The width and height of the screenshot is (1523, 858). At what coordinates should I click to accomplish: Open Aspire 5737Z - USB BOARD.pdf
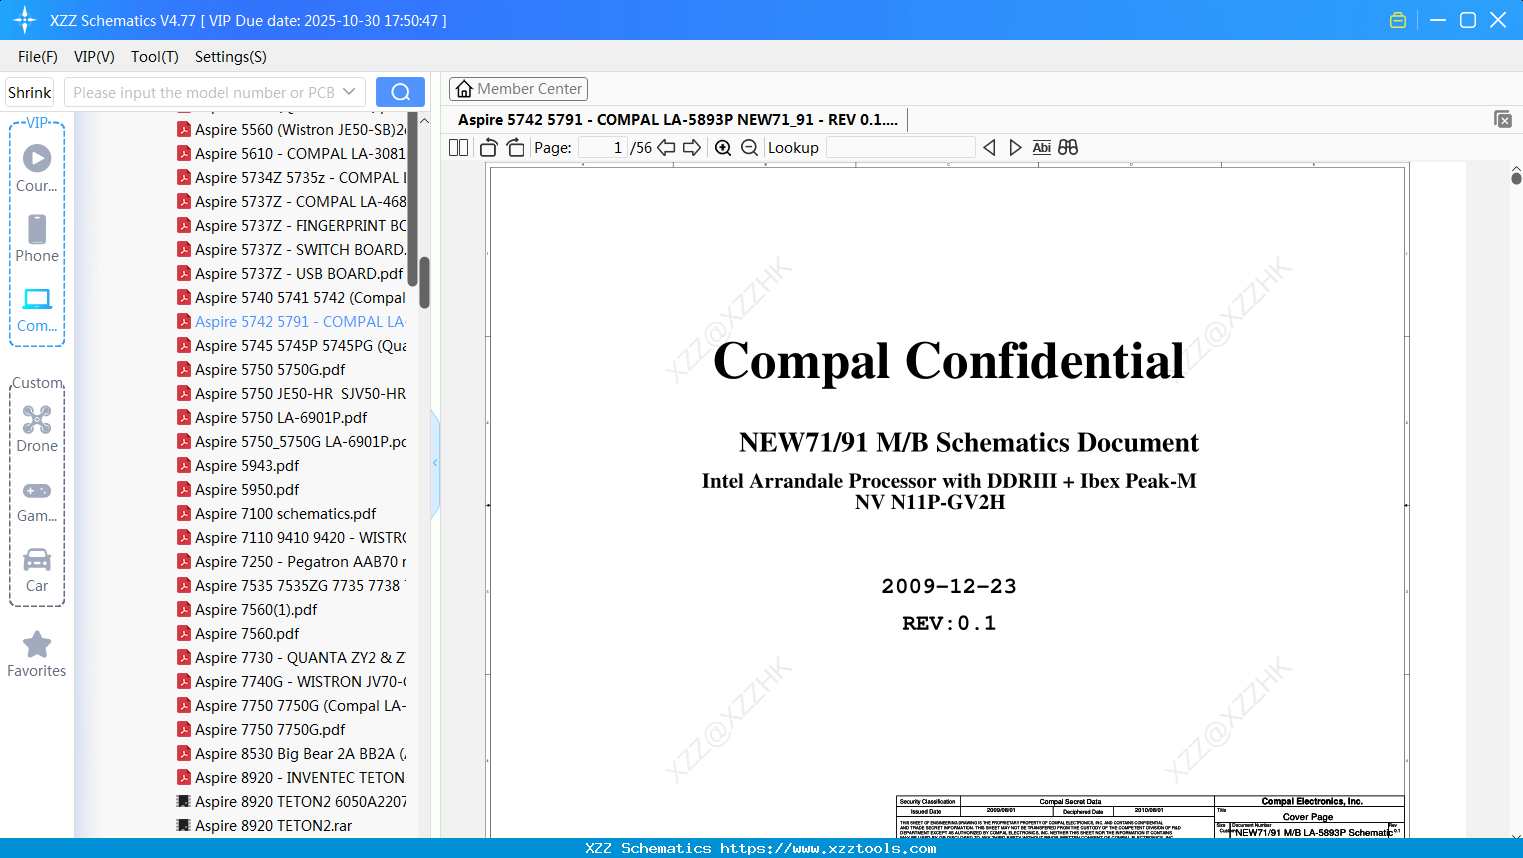coord(290,274)
